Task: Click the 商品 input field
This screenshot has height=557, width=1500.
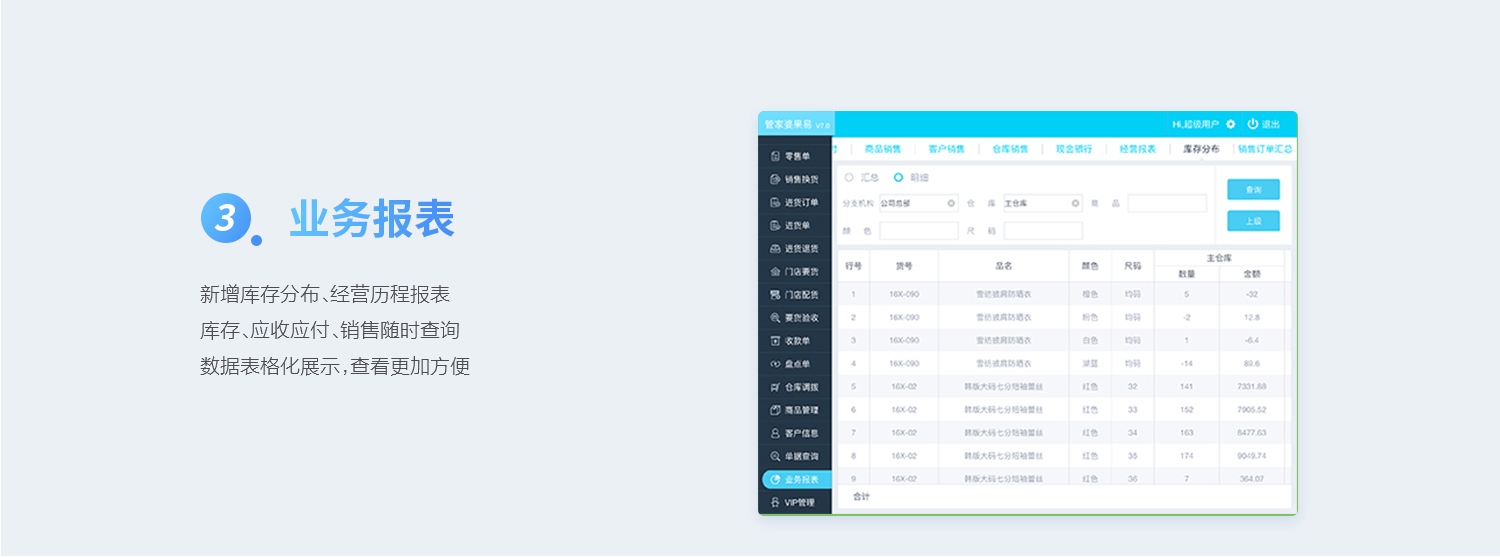Action: (x=1167, y=203)
